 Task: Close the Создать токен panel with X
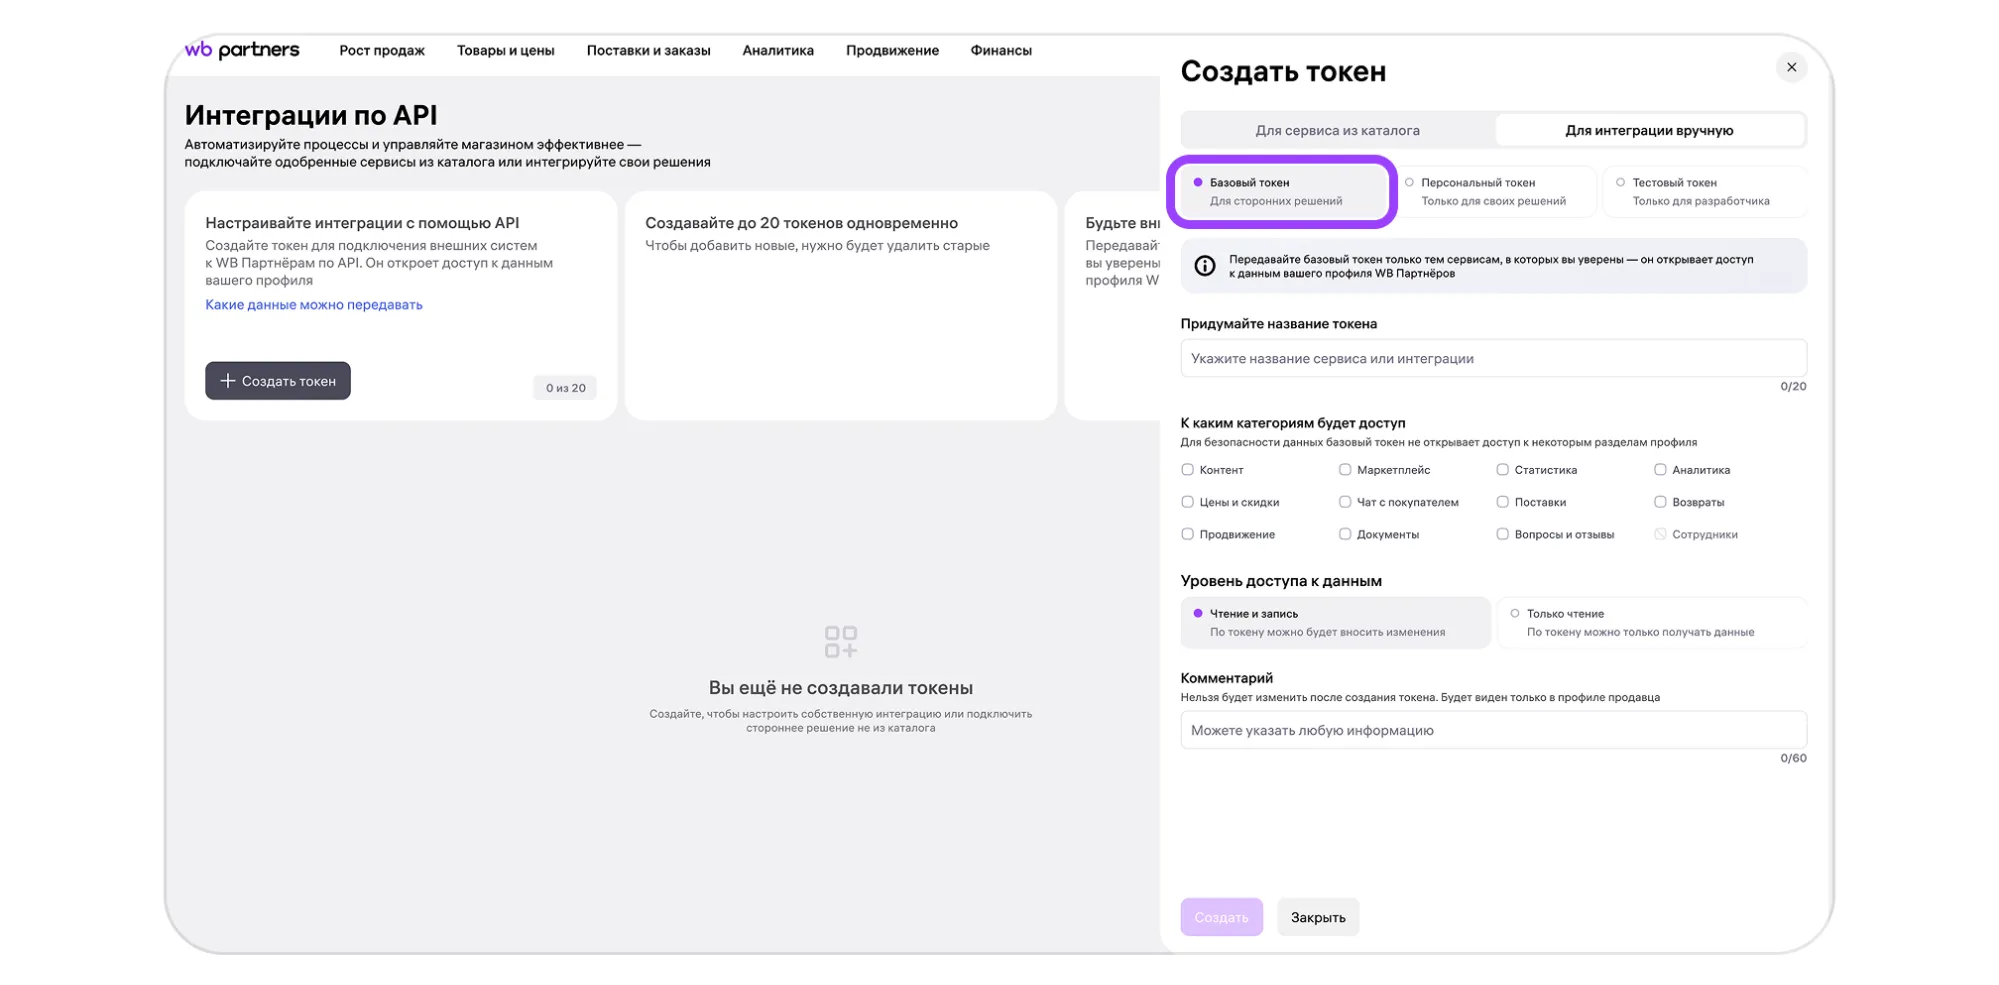click(1790, 67)
